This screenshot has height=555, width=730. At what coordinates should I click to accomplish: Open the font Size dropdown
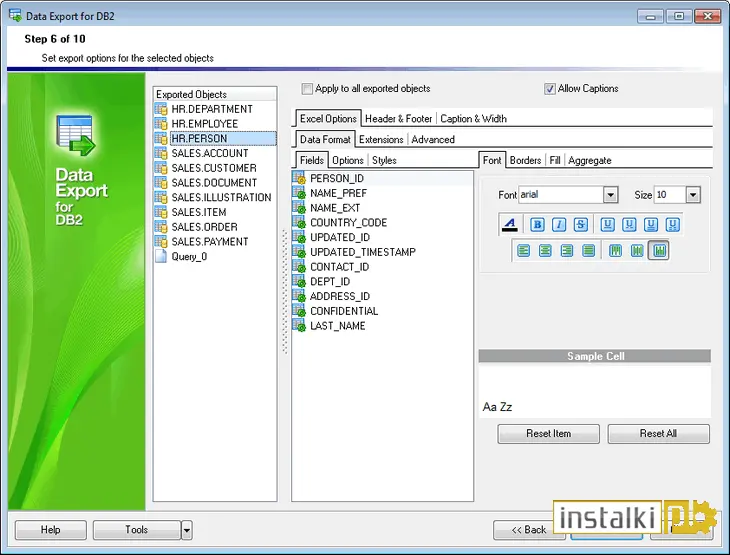[693, 195]
